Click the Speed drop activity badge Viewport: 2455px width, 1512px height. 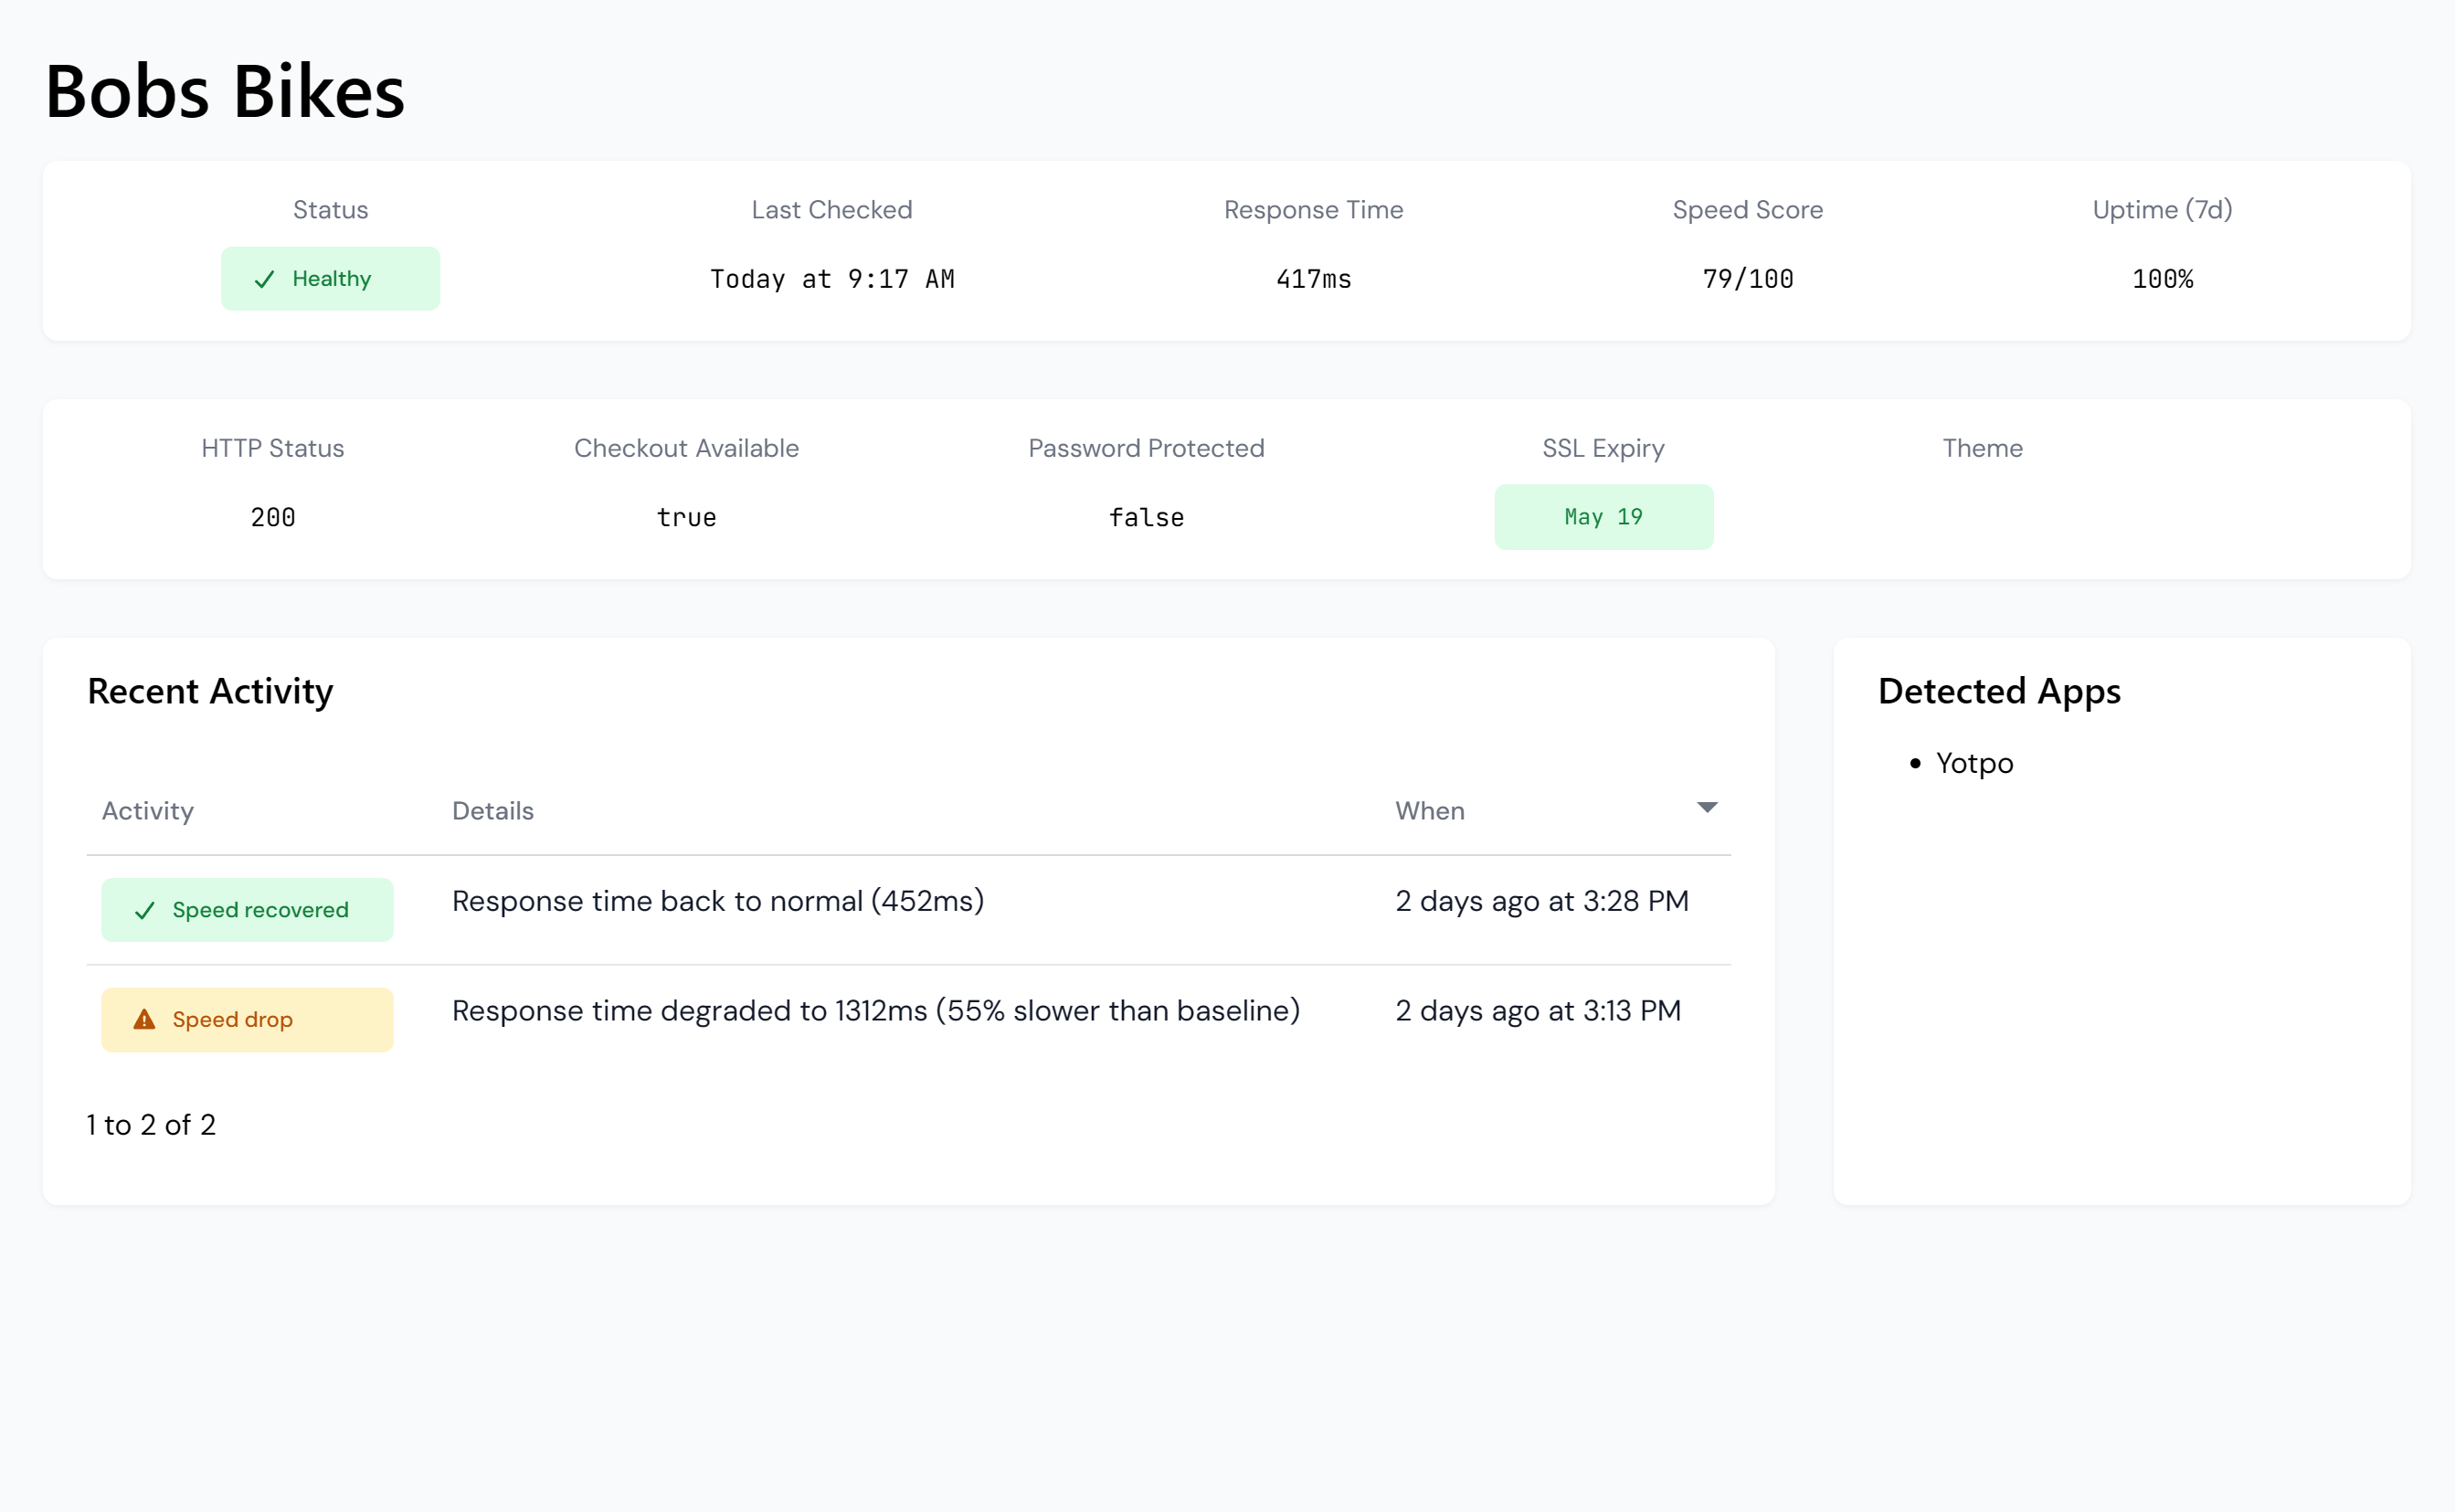[x=247, y=1019]
